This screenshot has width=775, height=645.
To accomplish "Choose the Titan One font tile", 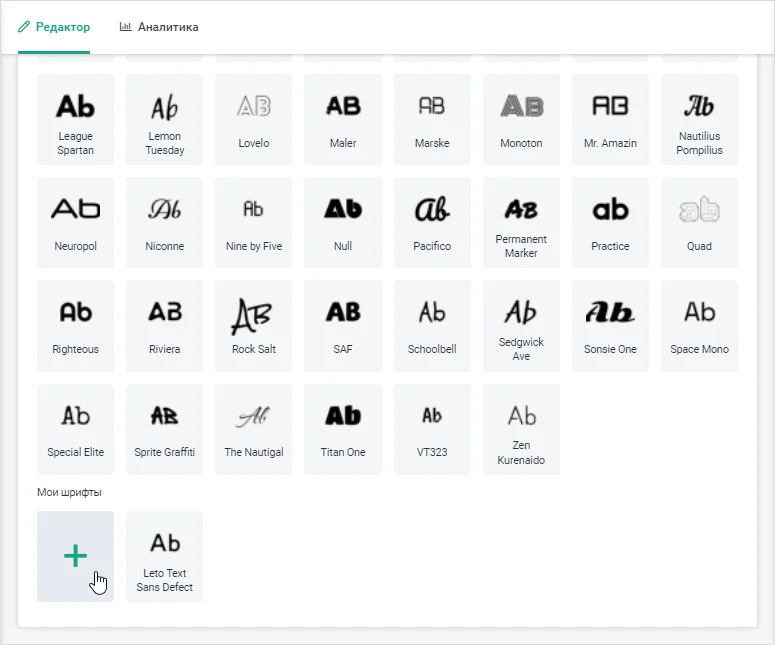I will pyautogui.click(x=343, y=429).
